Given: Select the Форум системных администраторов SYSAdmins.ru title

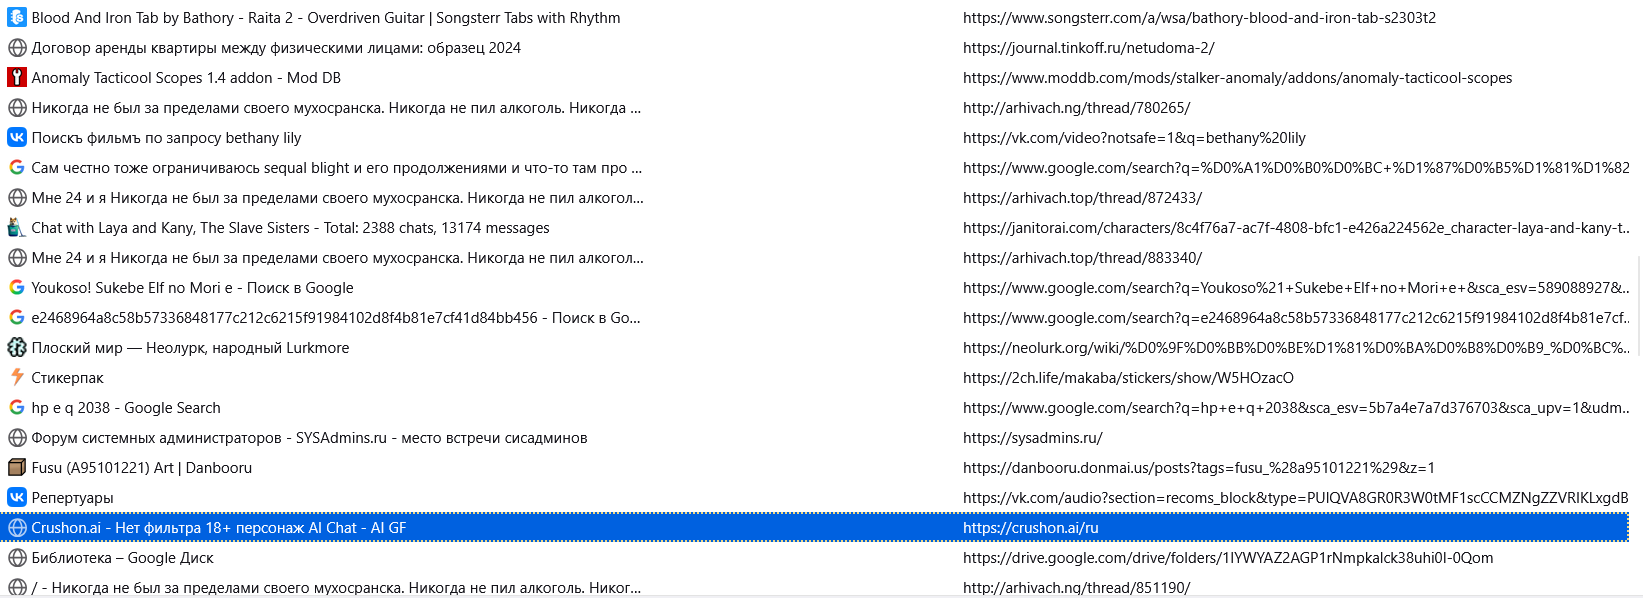Looking at the screenshot, I should (x=309, y=438).
